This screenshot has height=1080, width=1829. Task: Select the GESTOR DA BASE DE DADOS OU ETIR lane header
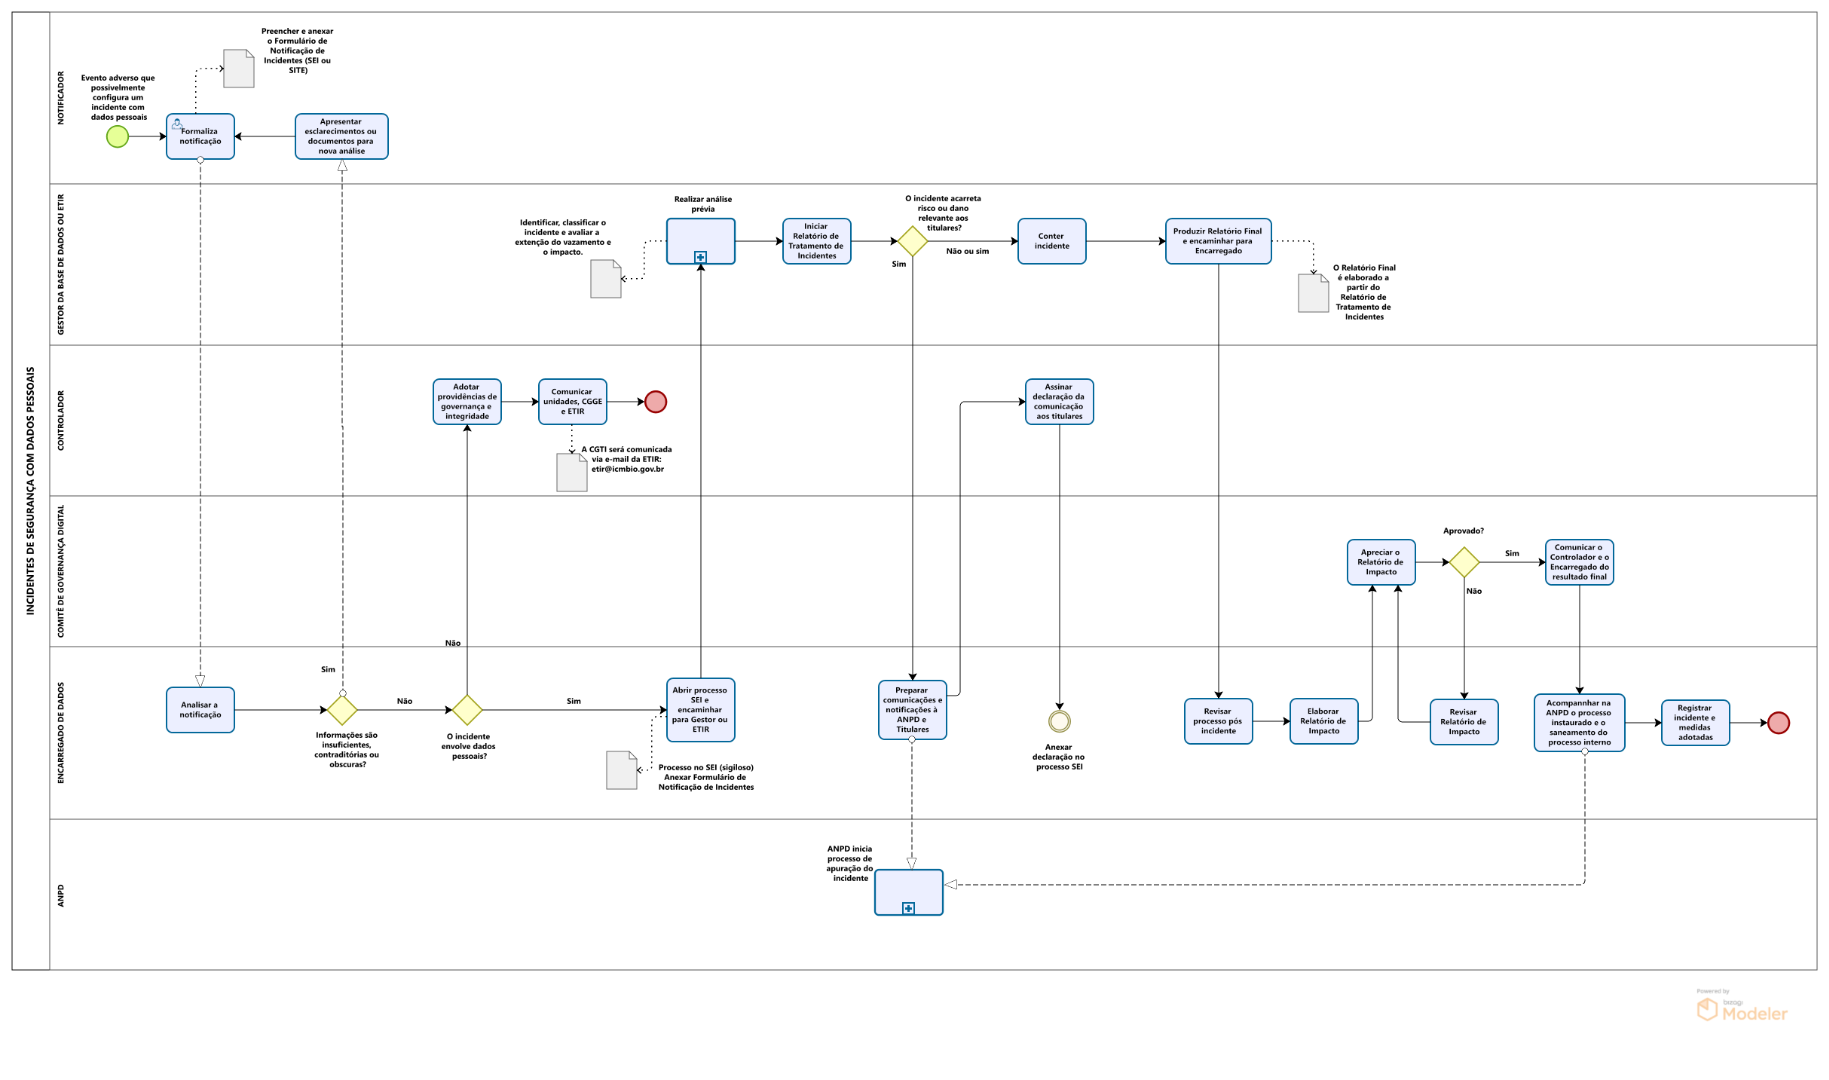coord(61,264)
